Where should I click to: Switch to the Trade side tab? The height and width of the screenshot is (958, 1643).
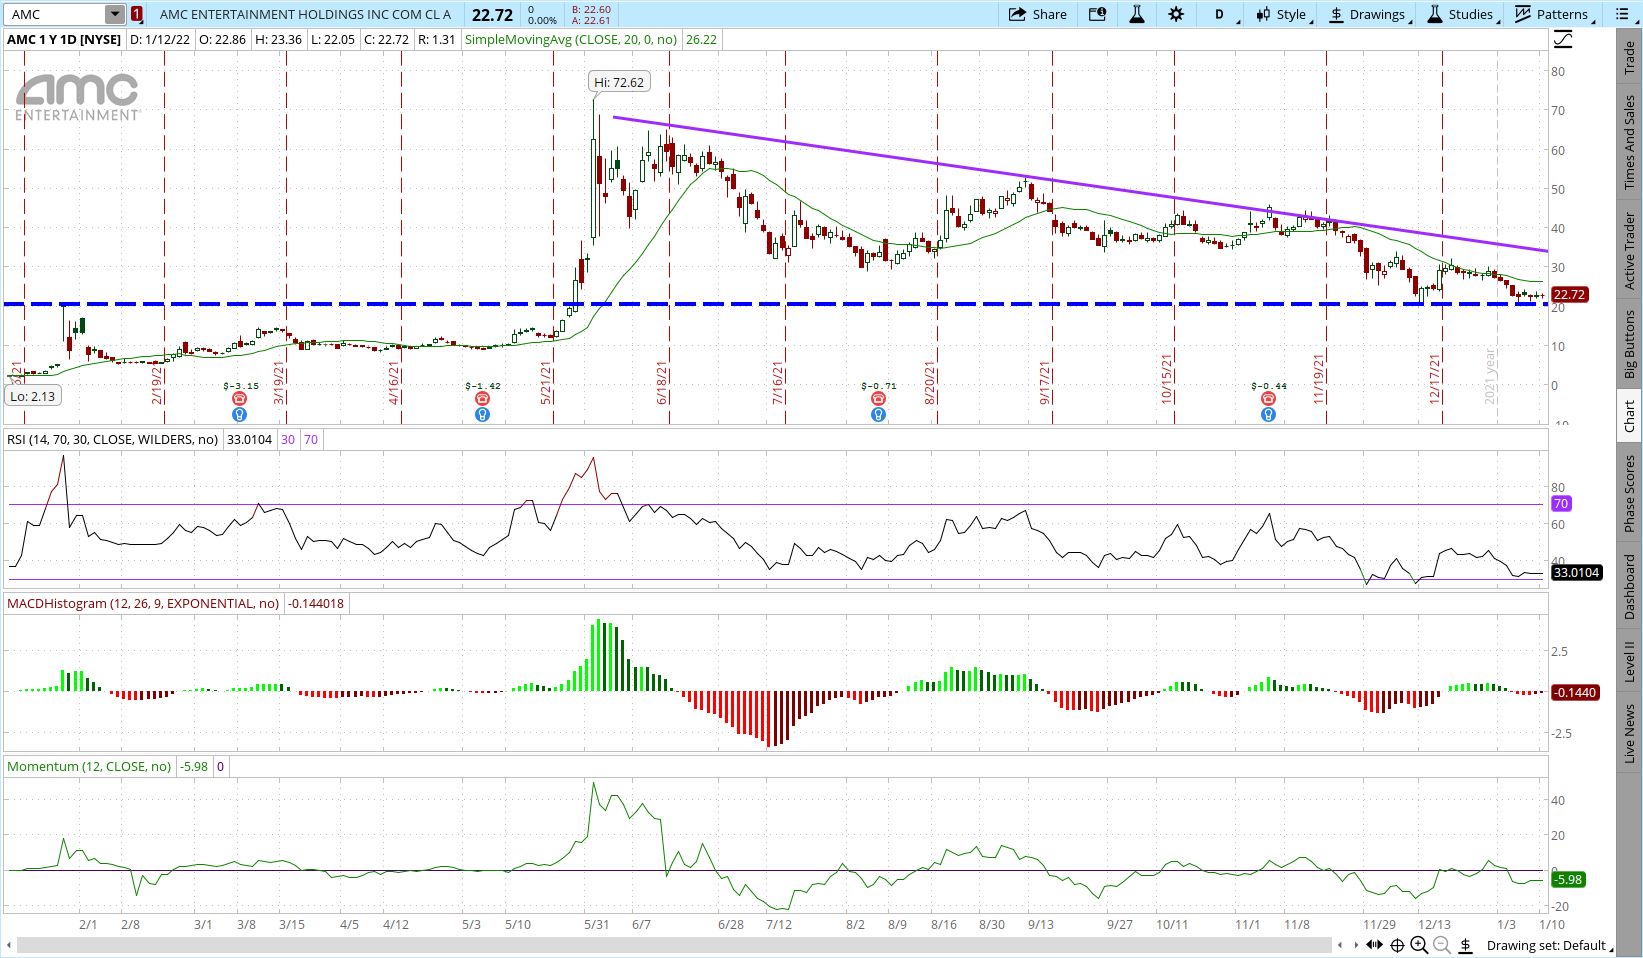click(x=1630, y=57)
